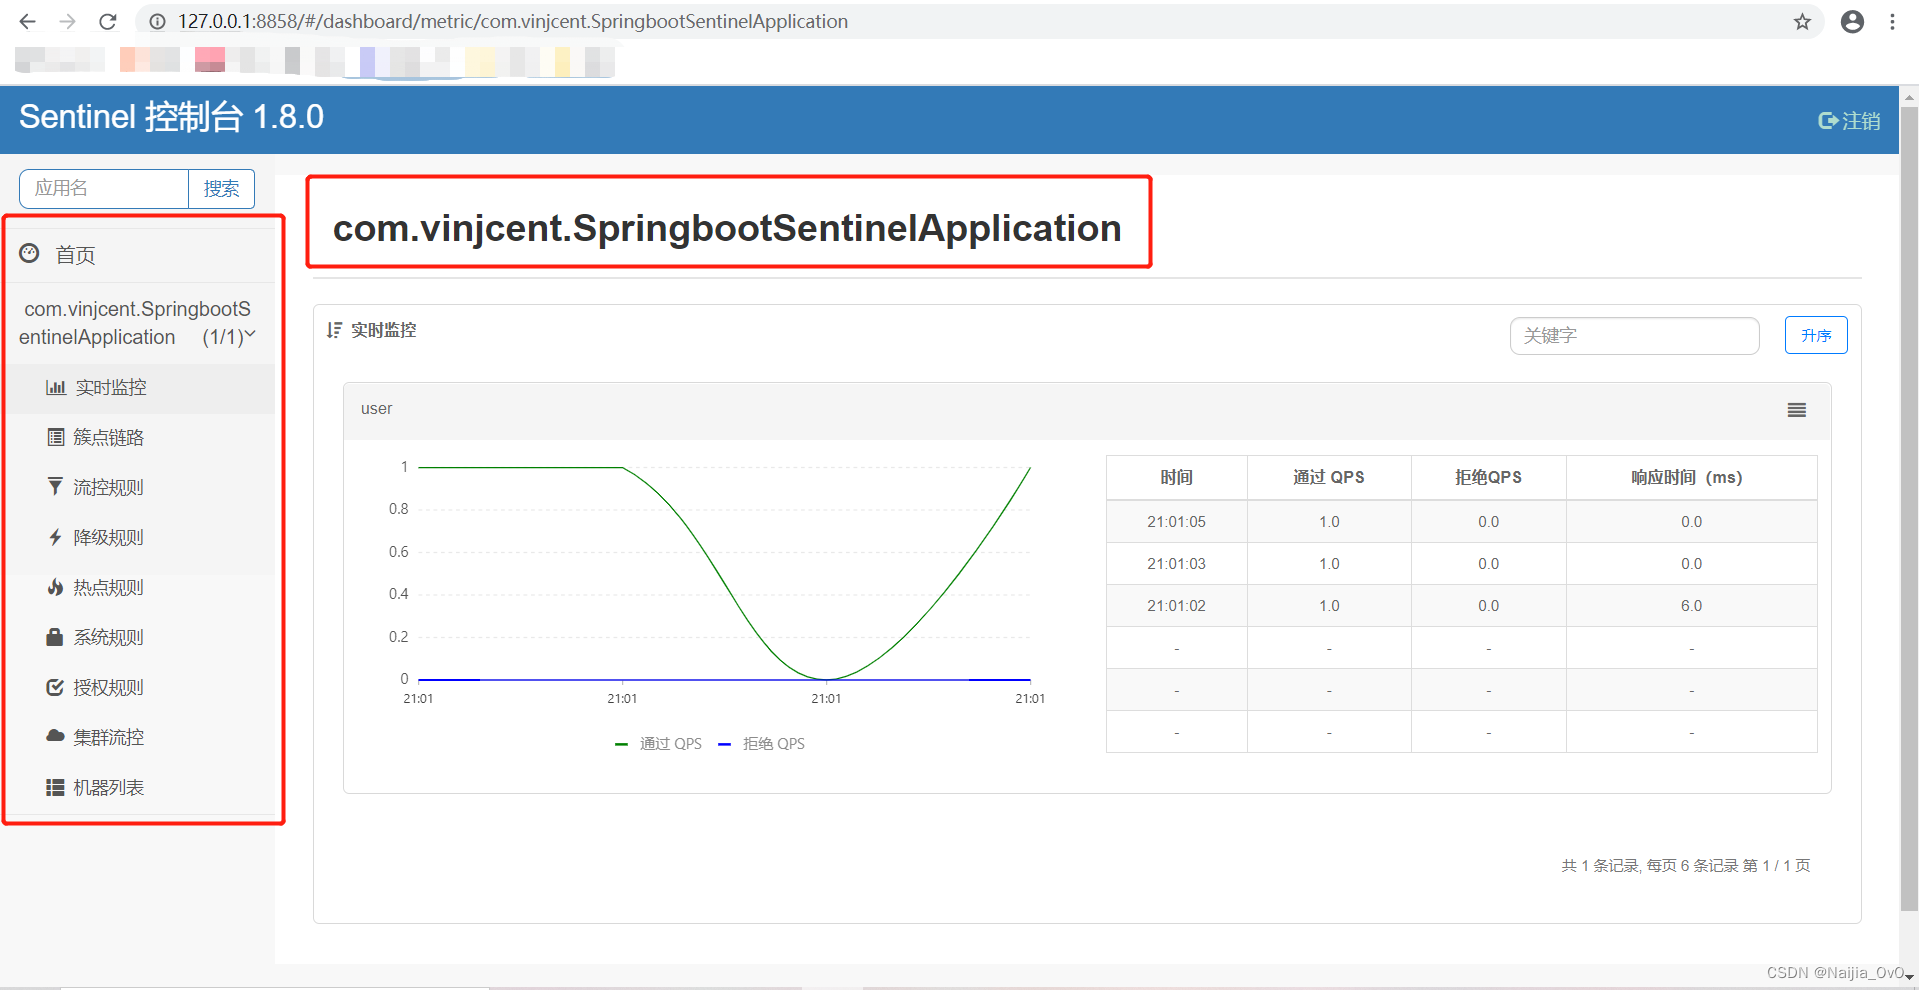This screenshot has height=990, width=1919.
Task: Click the 注销 logout icon
Action: (x=1828, y=121)
